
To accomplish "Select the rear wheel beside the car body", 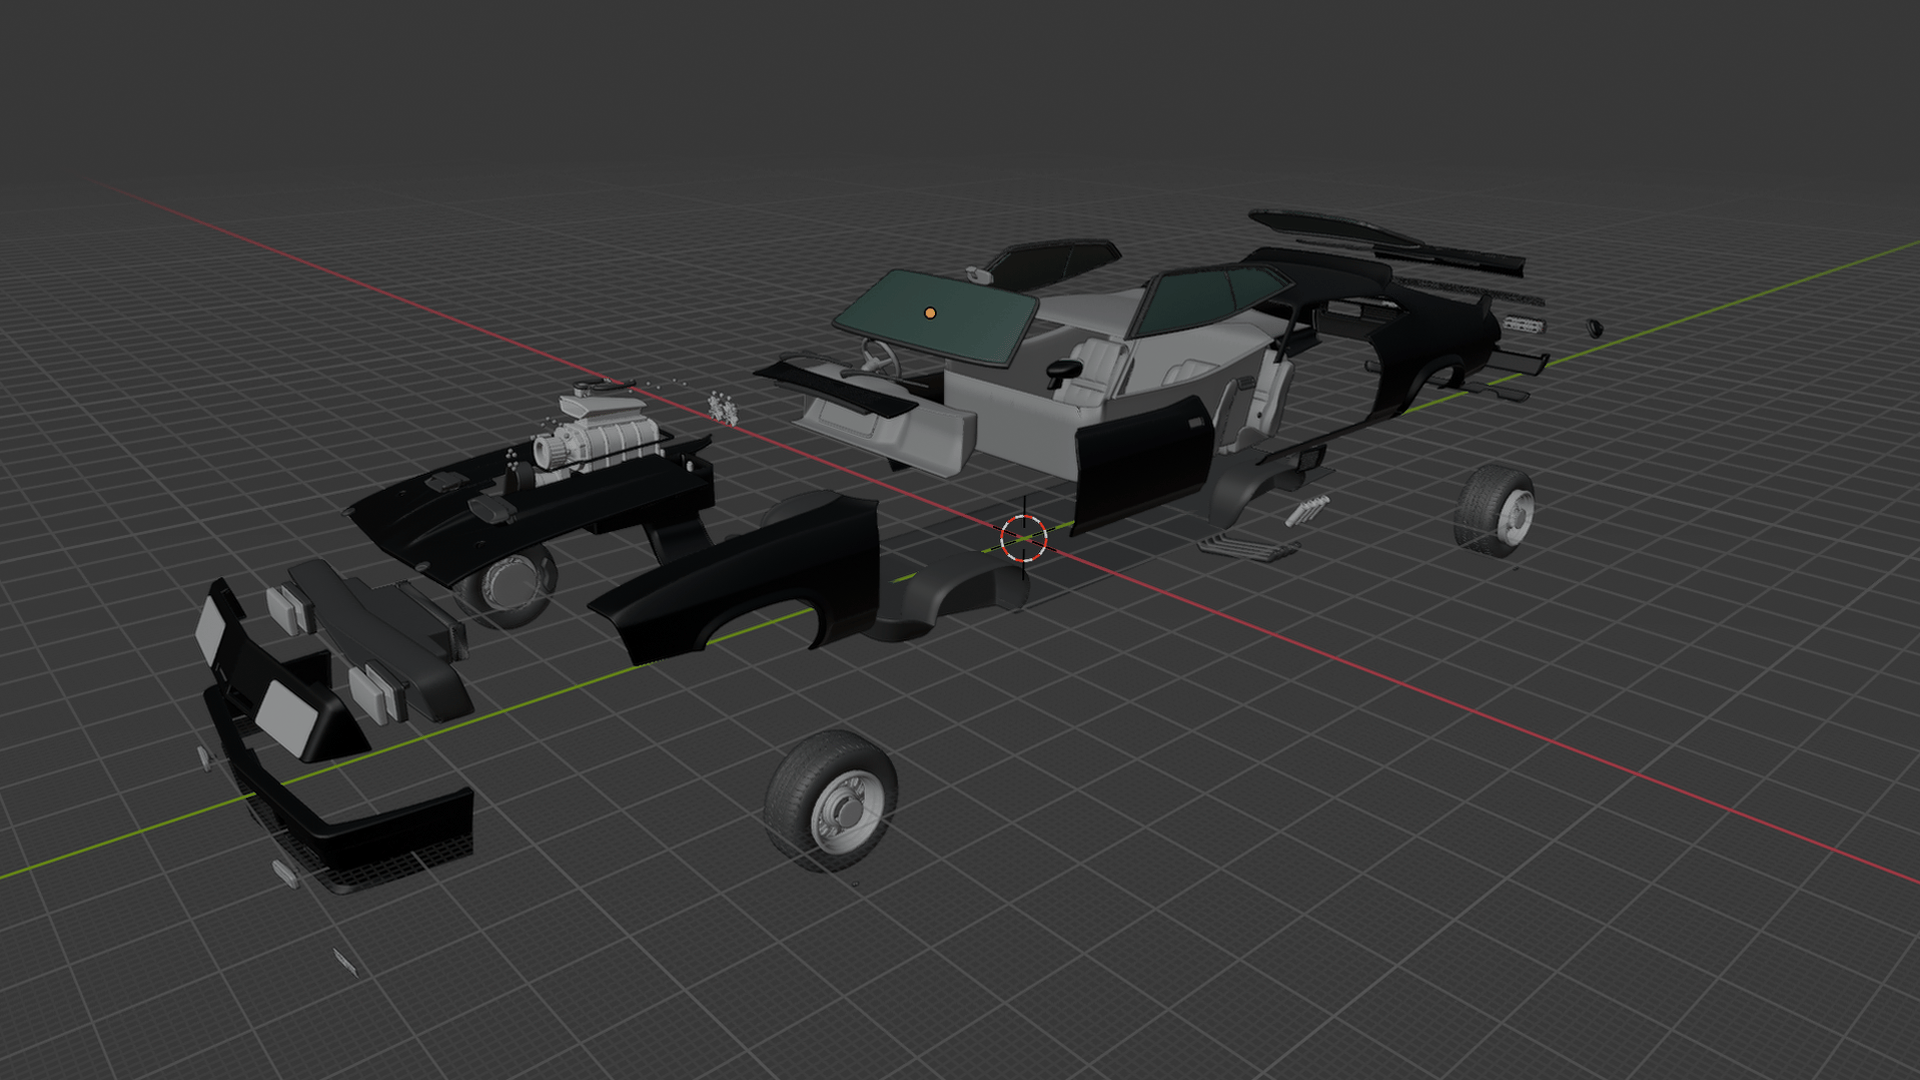I will [x=1494, y=510].
